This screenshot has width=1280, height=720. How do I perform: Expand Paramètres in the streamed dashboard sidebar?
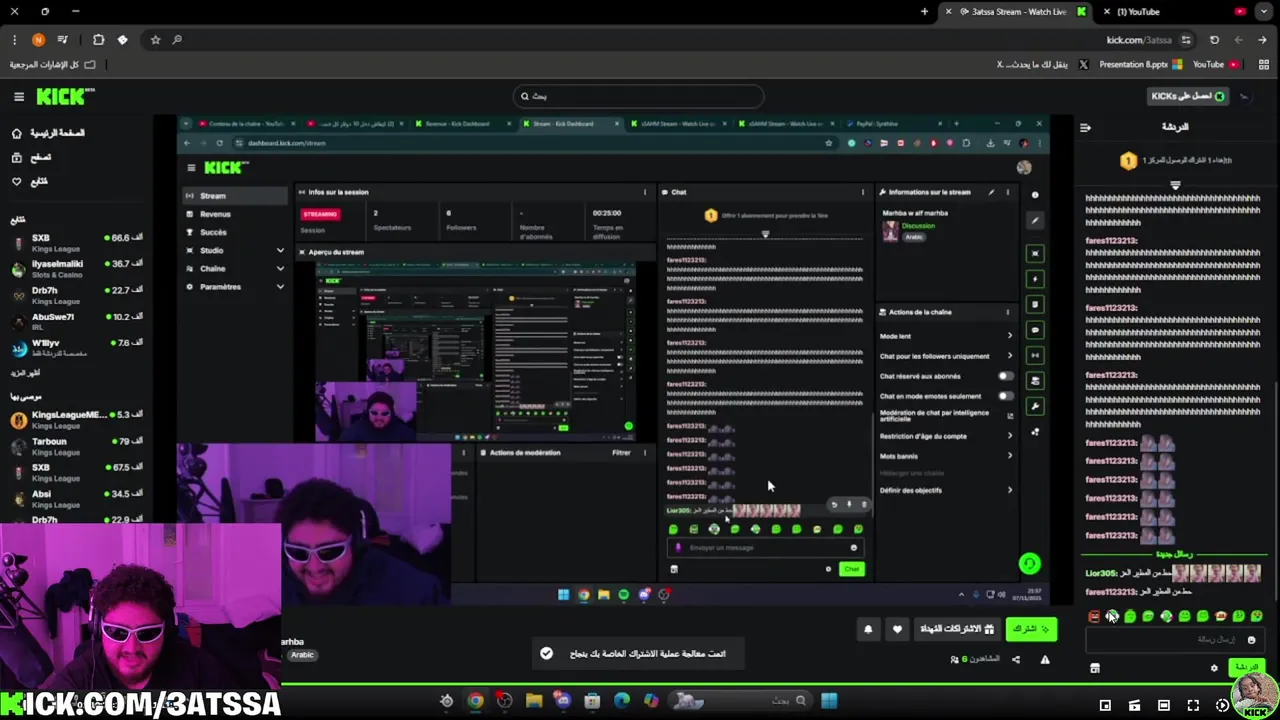coord(280,287)
